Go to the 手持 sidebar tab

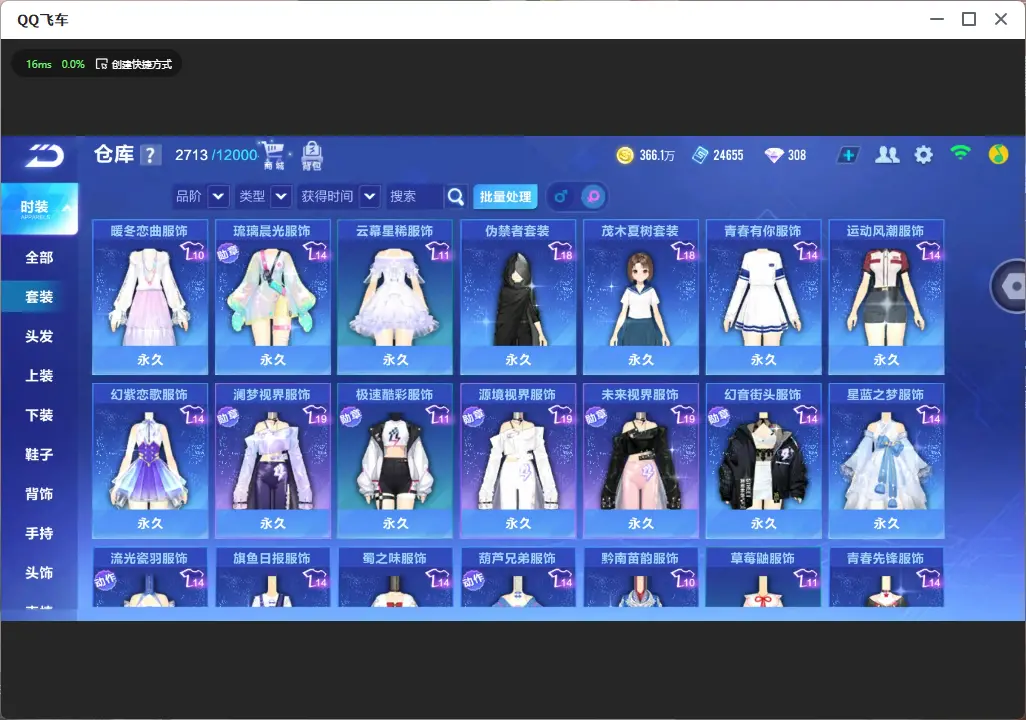39,533
